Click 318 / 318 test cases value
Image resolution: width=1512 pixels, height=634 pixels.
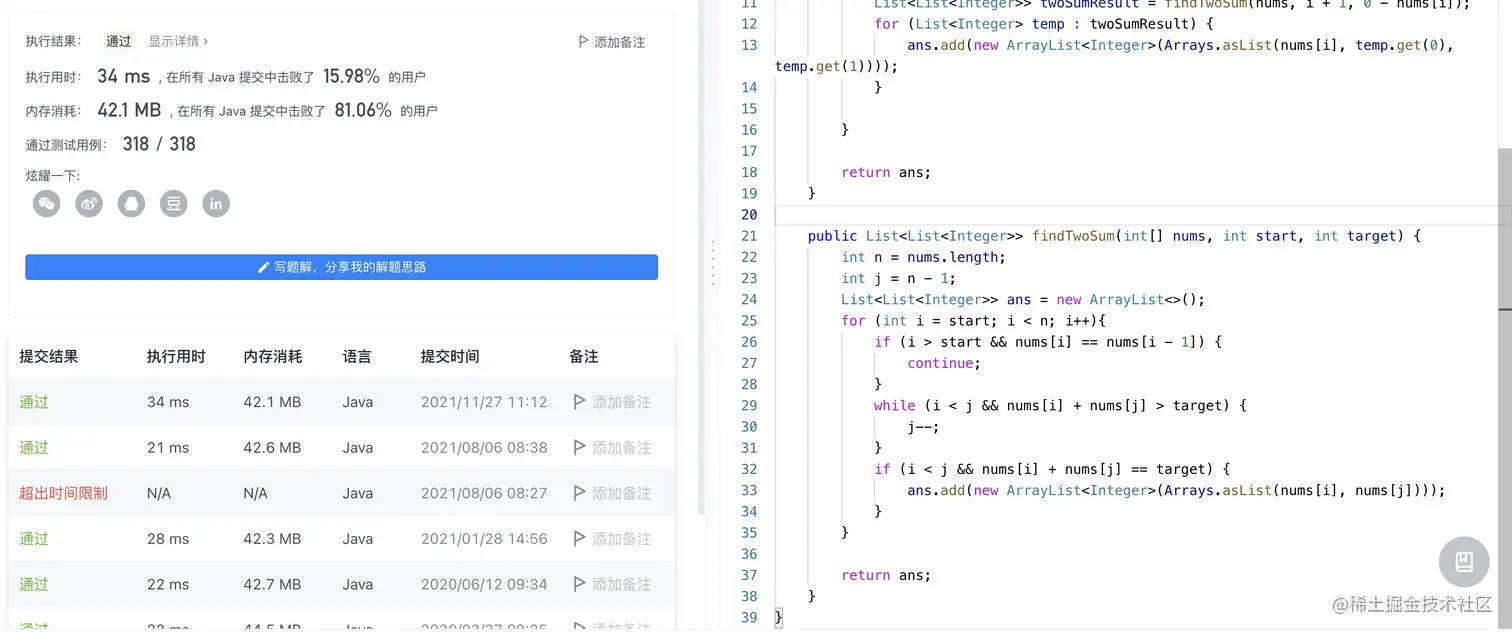point(159,144)
